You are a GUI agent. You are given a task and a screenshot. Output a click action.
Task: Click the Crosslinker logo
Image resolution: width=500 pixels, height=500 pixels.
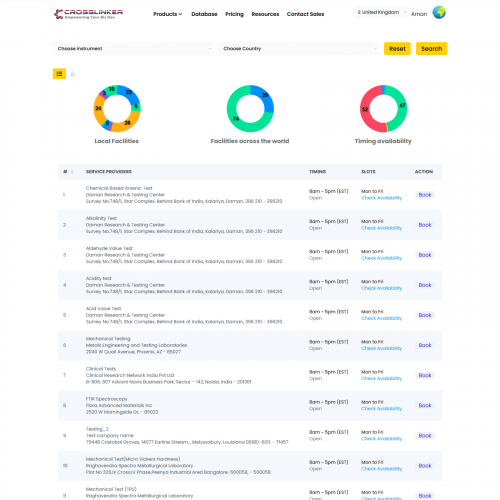[88, 14]
